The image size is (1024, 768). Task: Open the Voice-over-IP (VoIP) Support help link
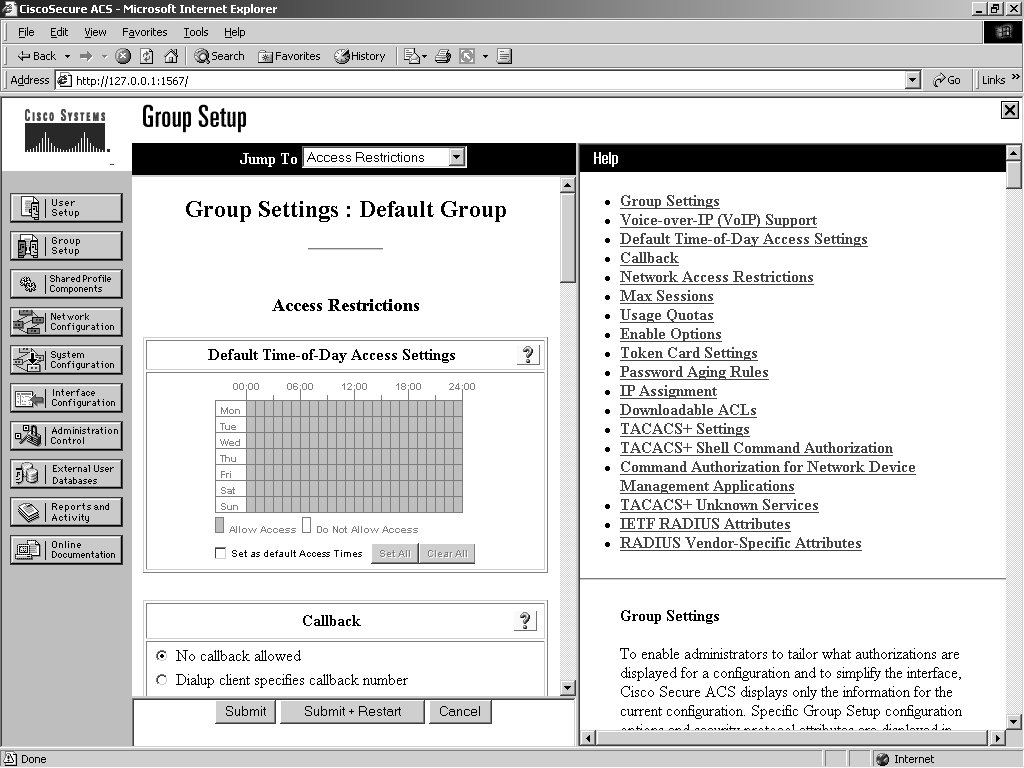[718, 220]
